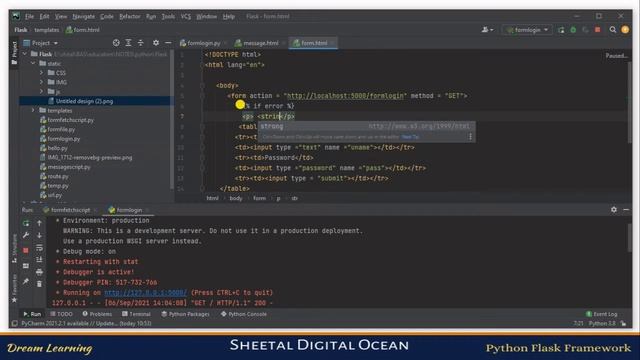Click the locate-in-project target icon
This screenshot has height=360, width=640.
coord(116,42)
